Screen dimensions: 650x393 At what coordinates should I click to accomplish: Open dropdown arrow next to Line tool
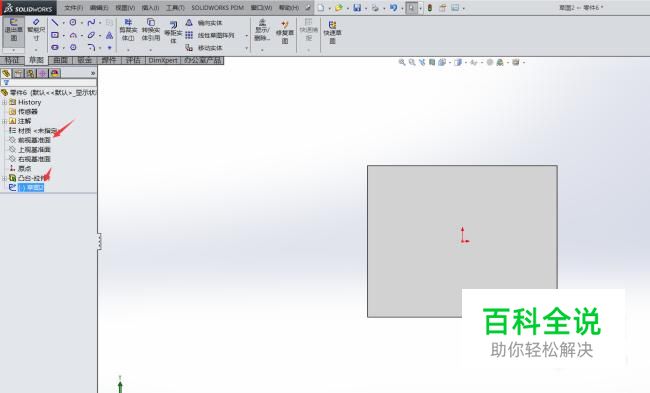[x=63, y=23]
